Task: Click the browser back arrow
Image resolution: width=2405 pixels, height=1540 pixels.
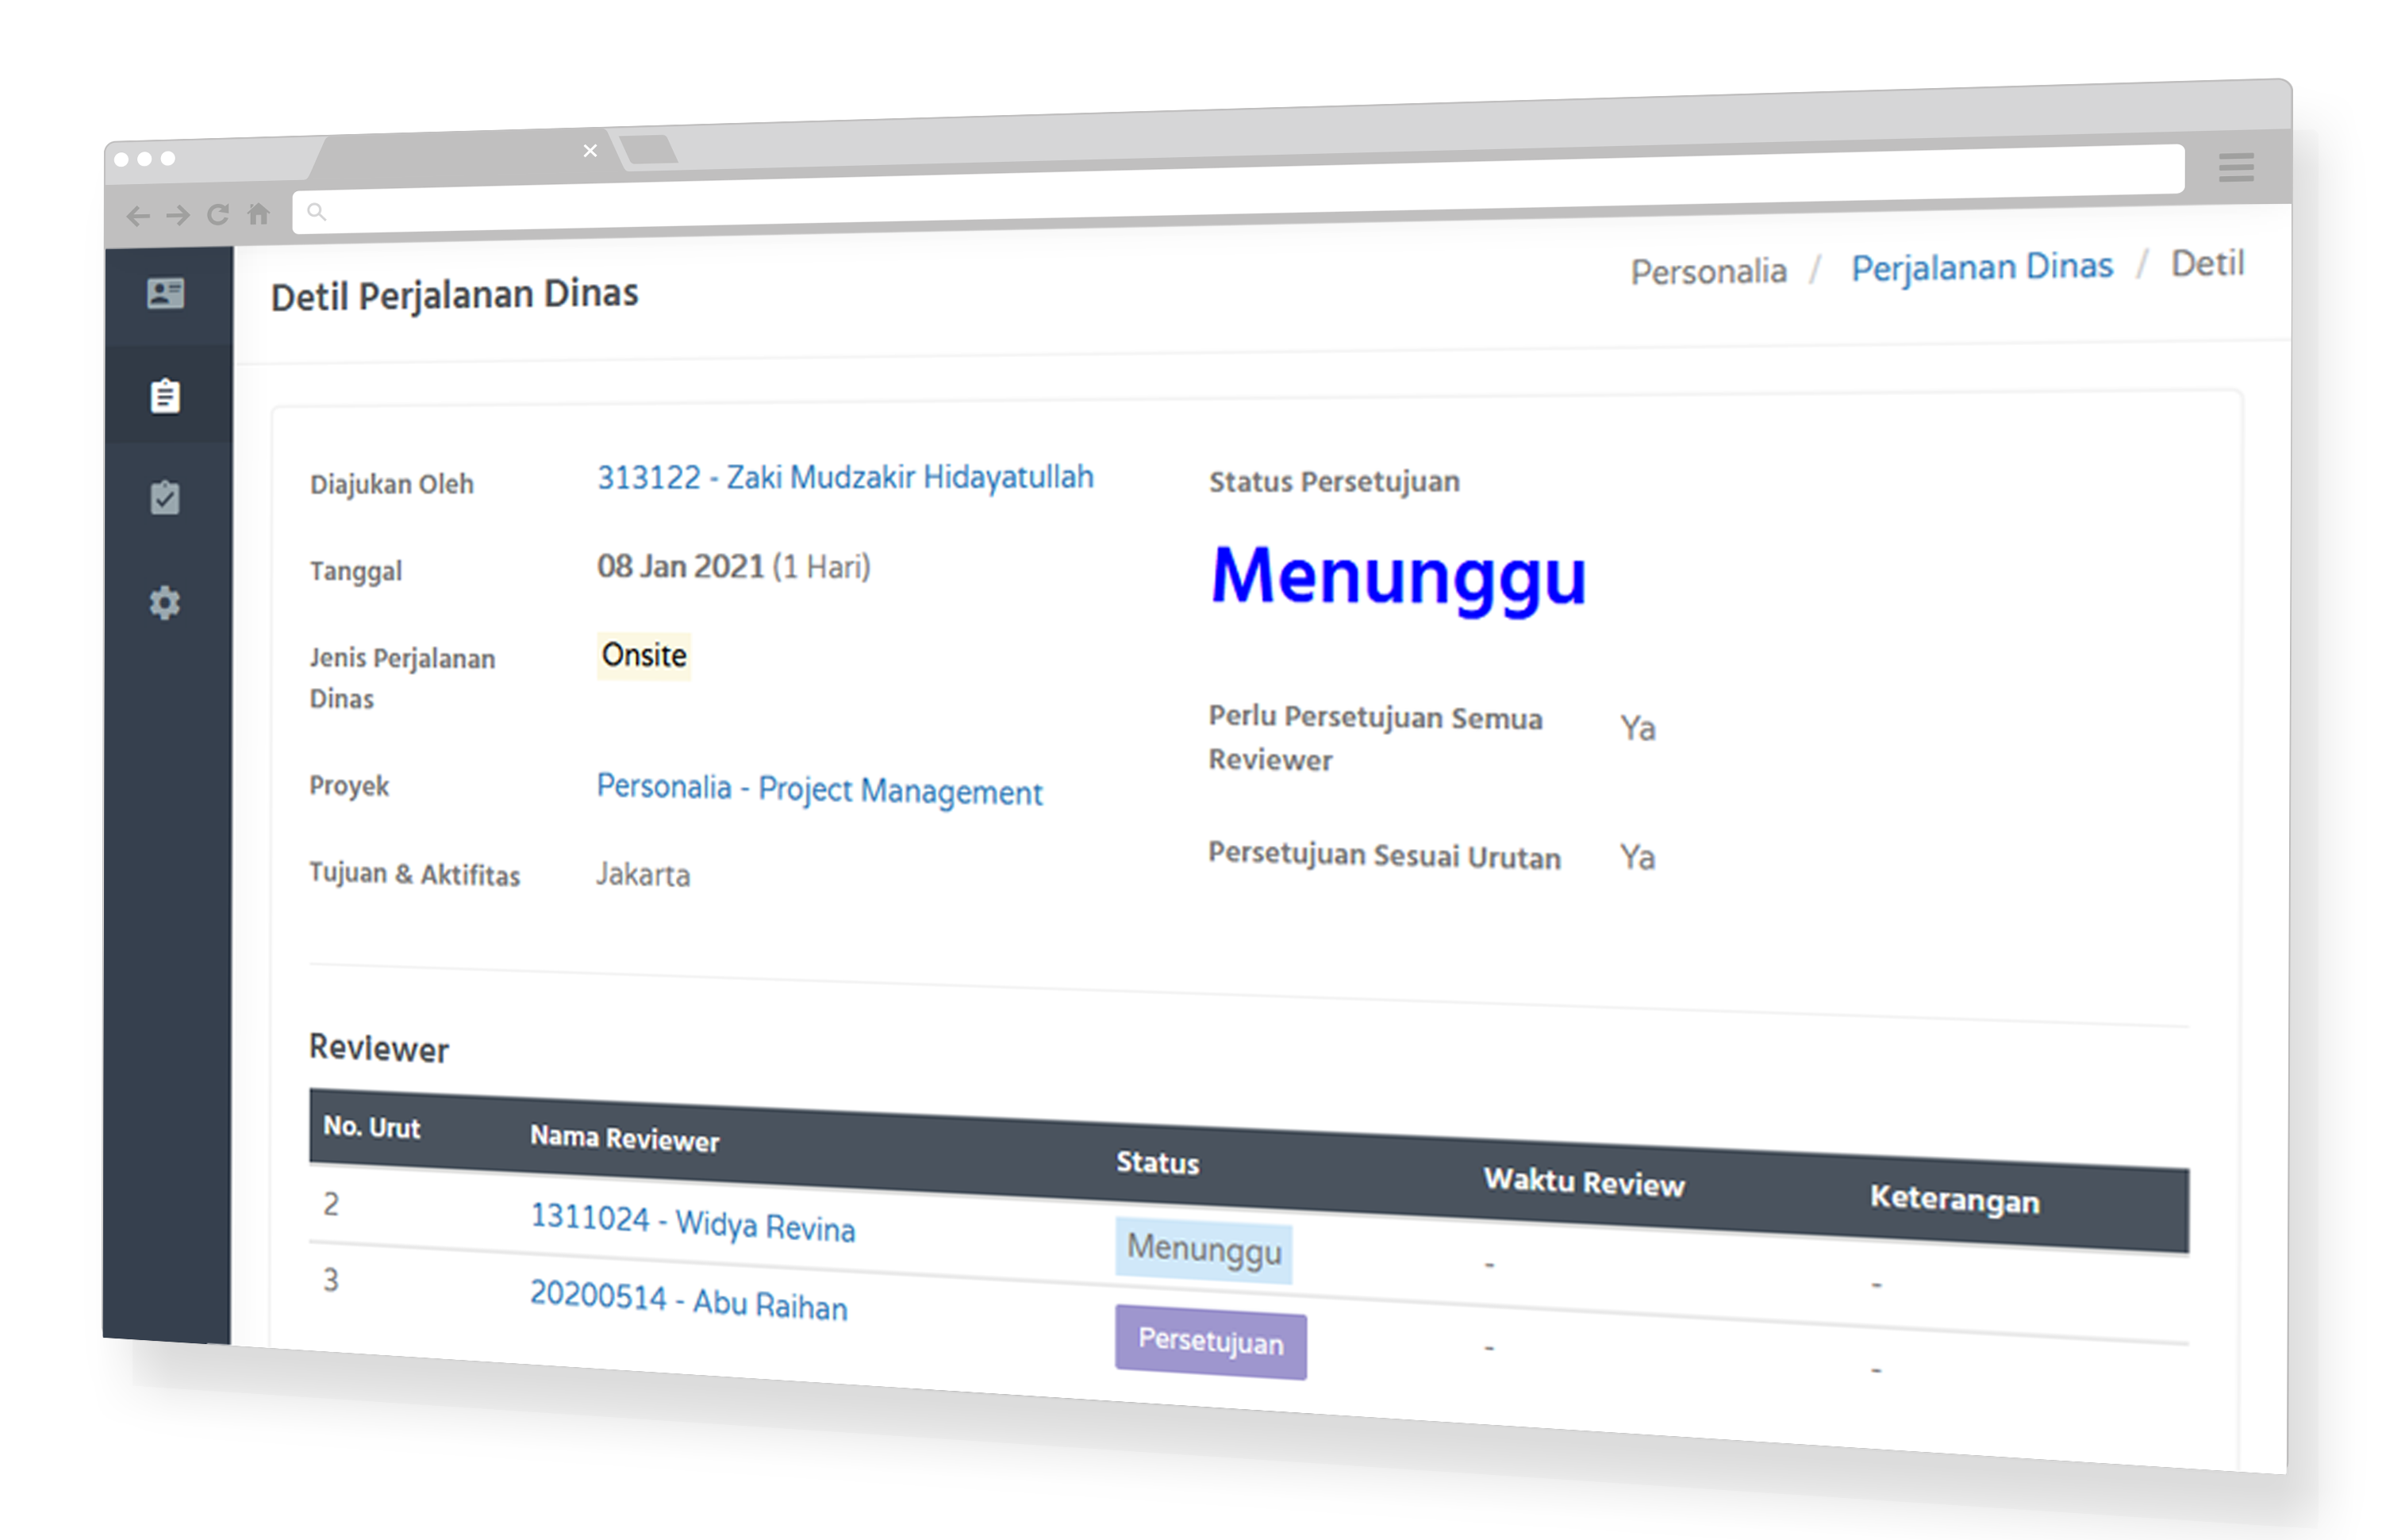Action: [138, 216]
